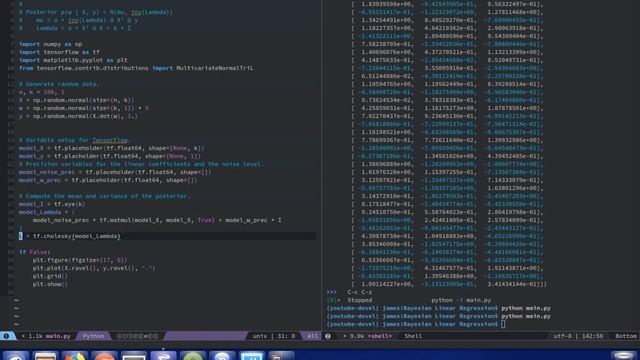Click 'utf-8 | 142:58' in shell mode line
Image resolution: width=640 pixels, height=360 pixels.
(578, 336)
